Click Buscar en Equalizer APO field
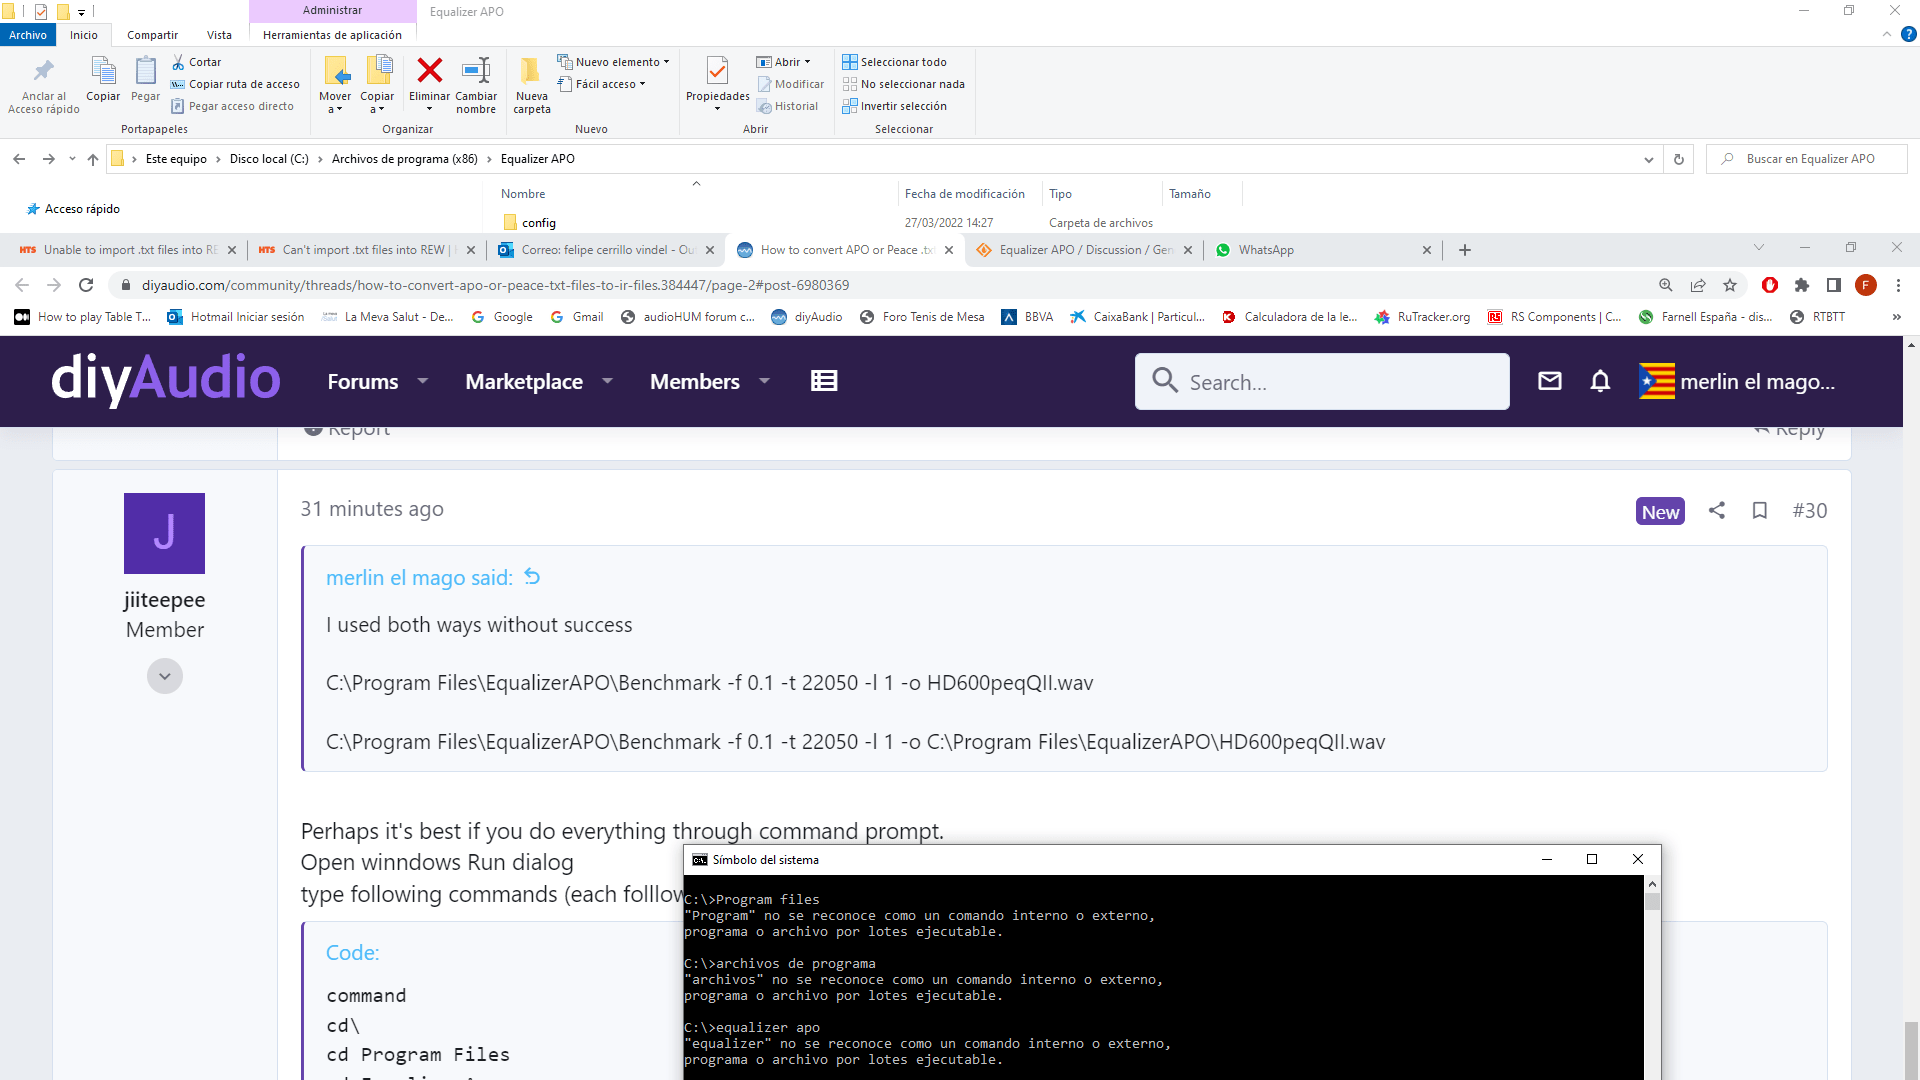Viewport: 1920px width, 1080px height. pyautogui.click(x=1807, y=159)
